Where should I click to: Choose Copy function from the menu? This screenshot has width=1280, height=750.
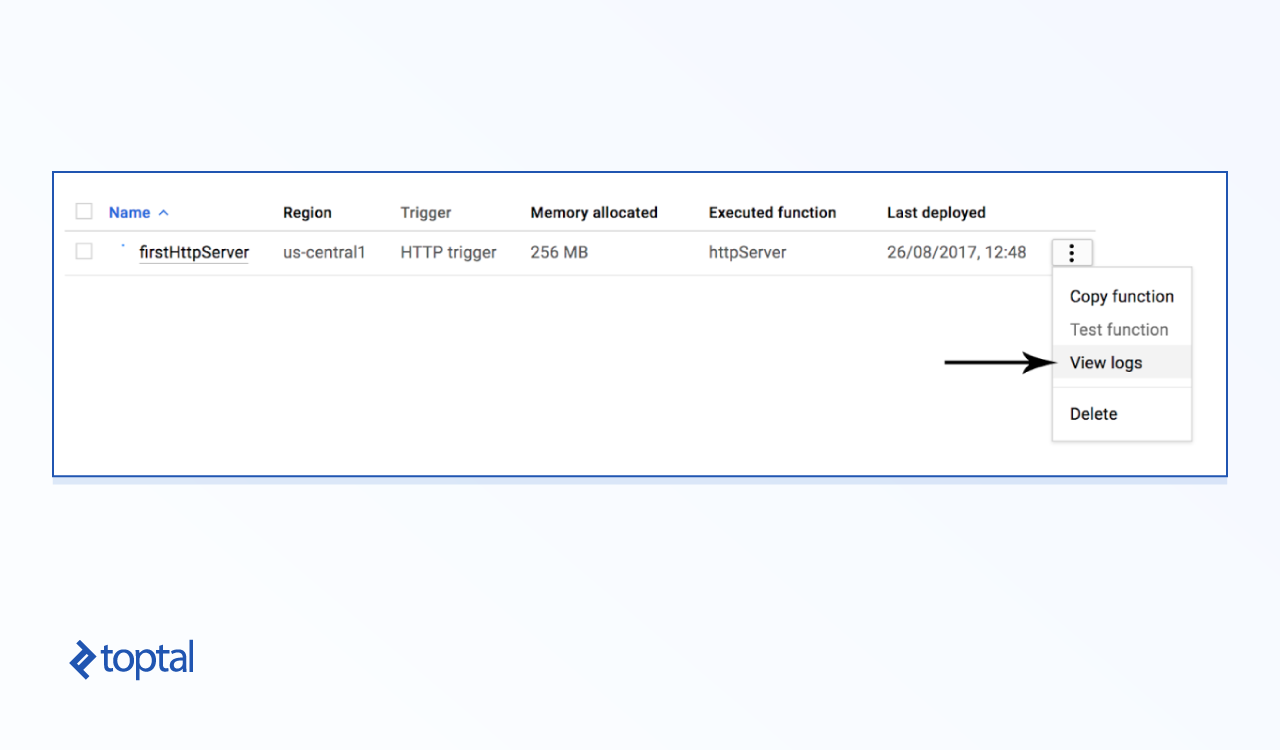point(1121,296)
